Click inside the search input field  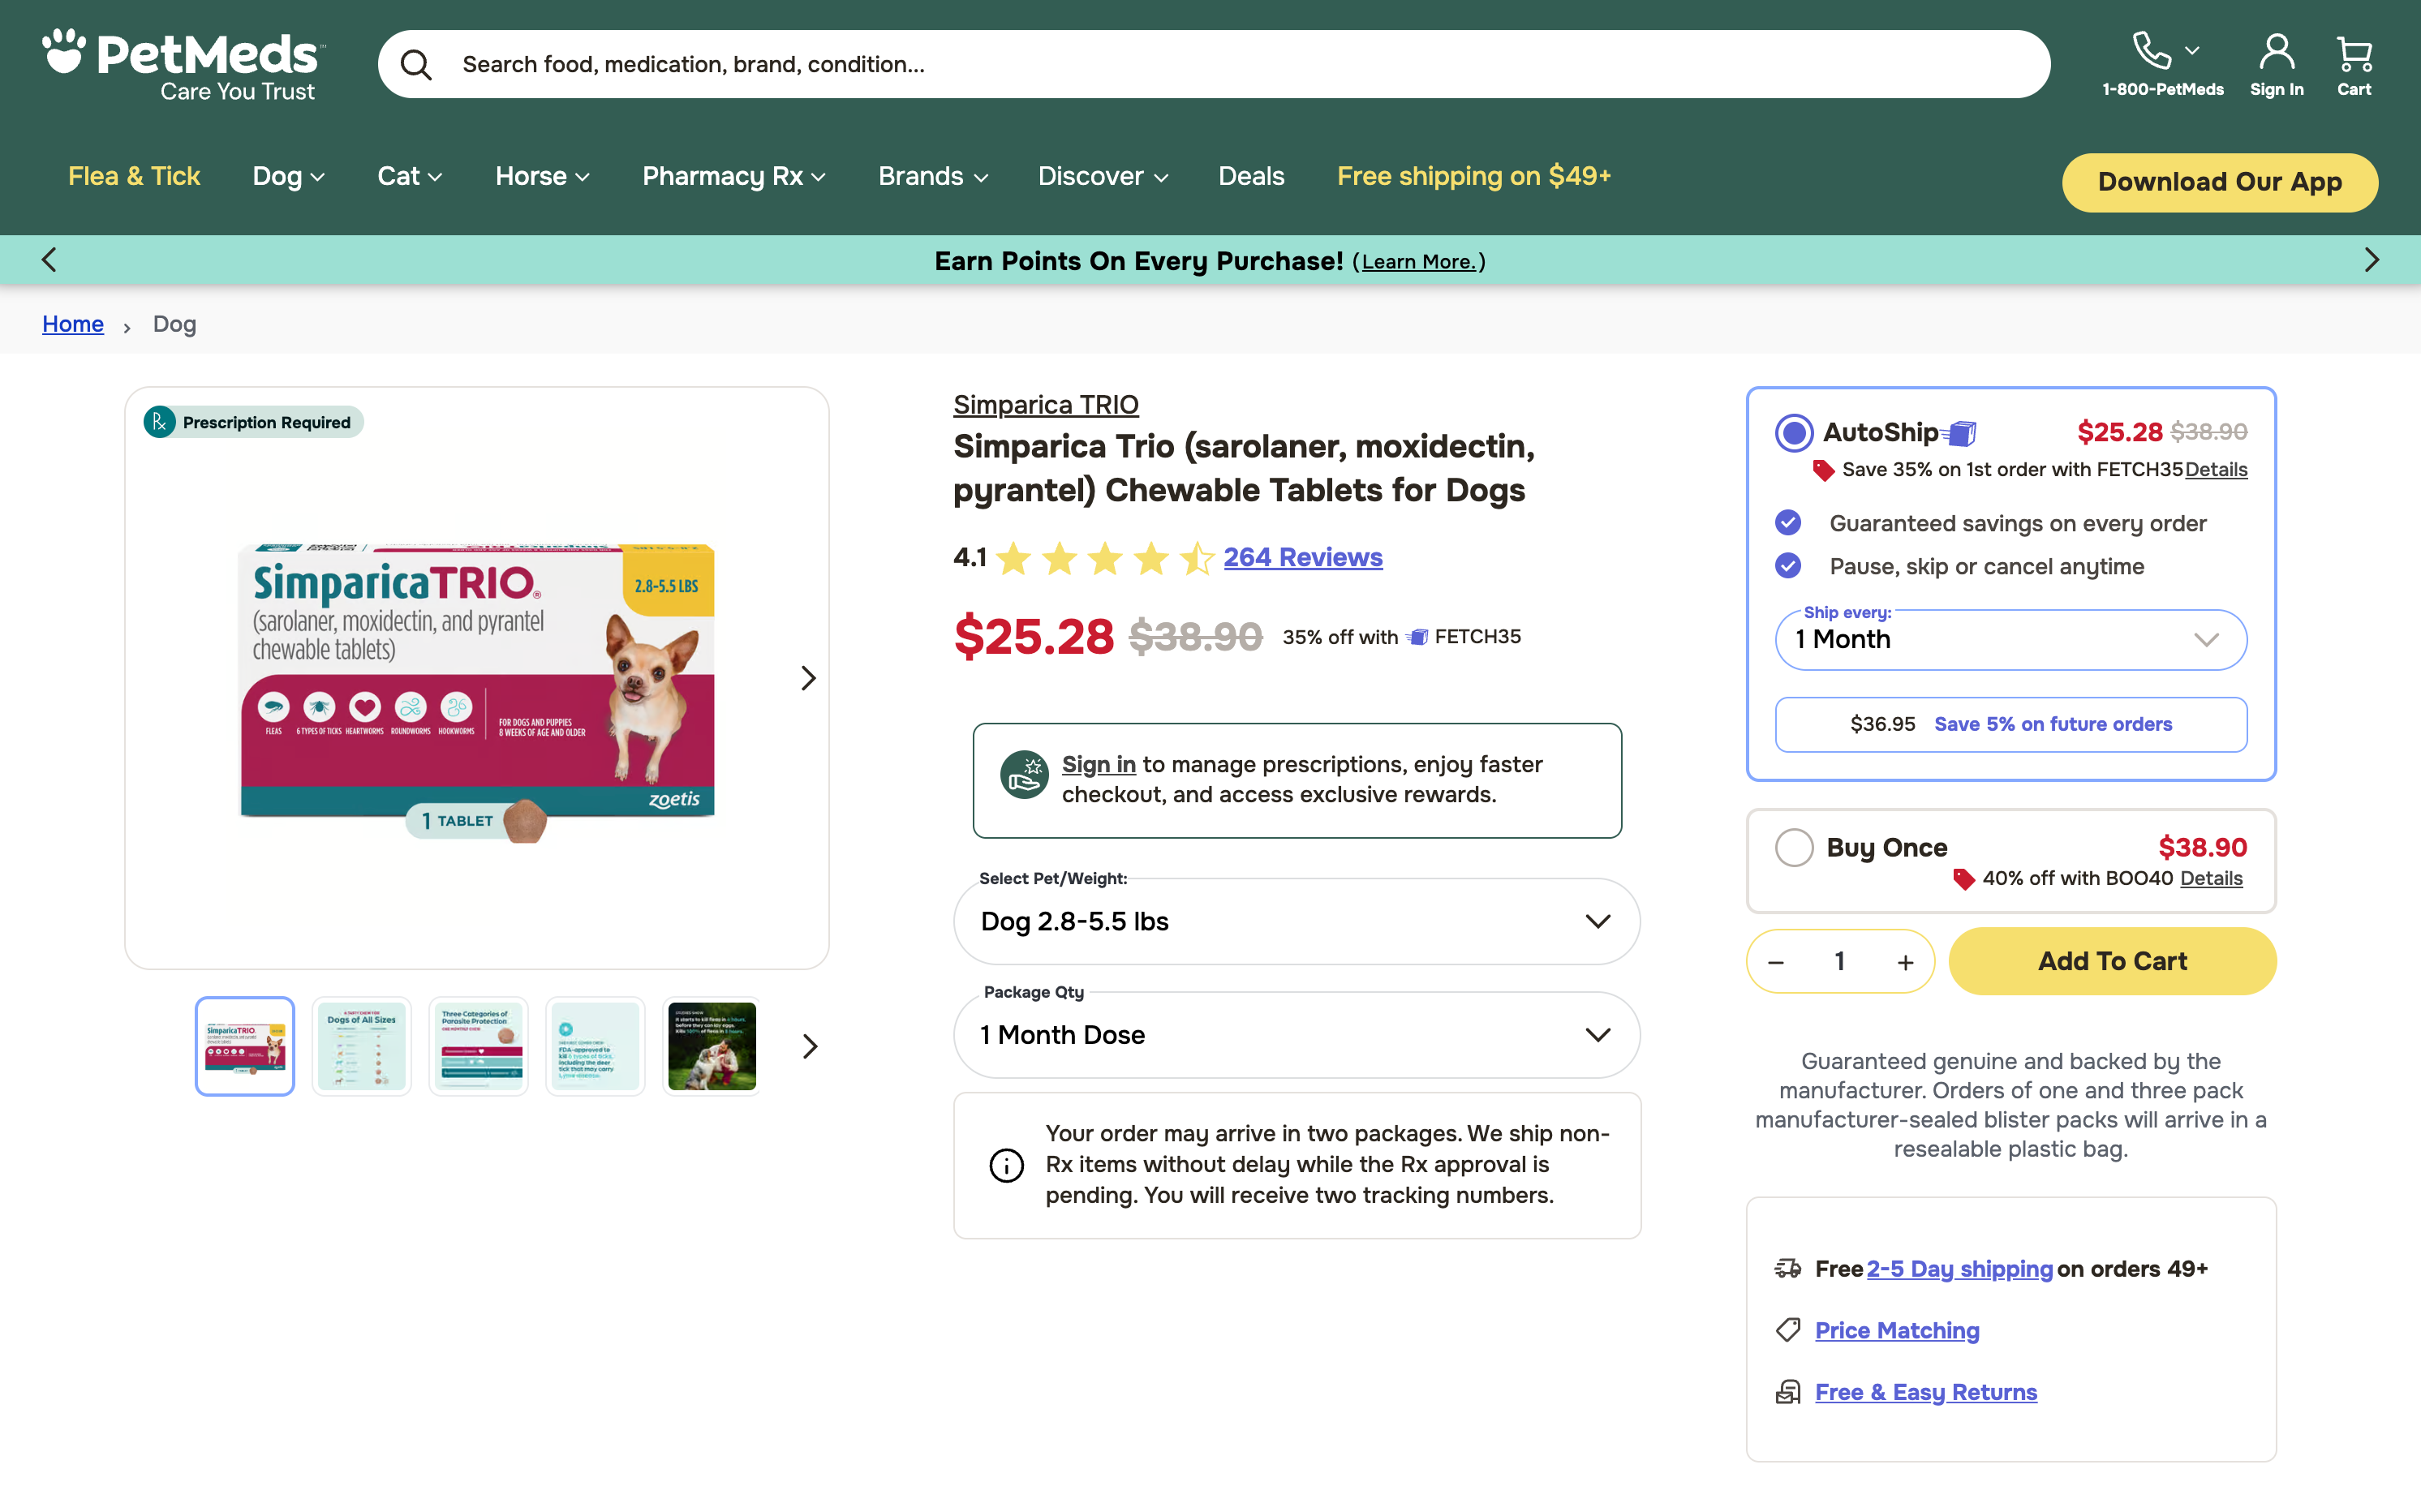click(x=1214, y=65)
